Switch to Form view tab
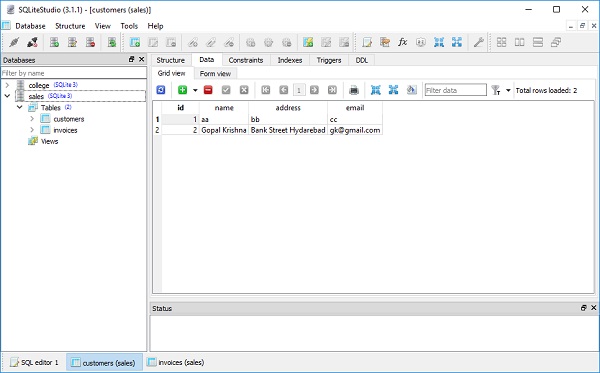The image size is (600, 373). click(x=215, y=73)
